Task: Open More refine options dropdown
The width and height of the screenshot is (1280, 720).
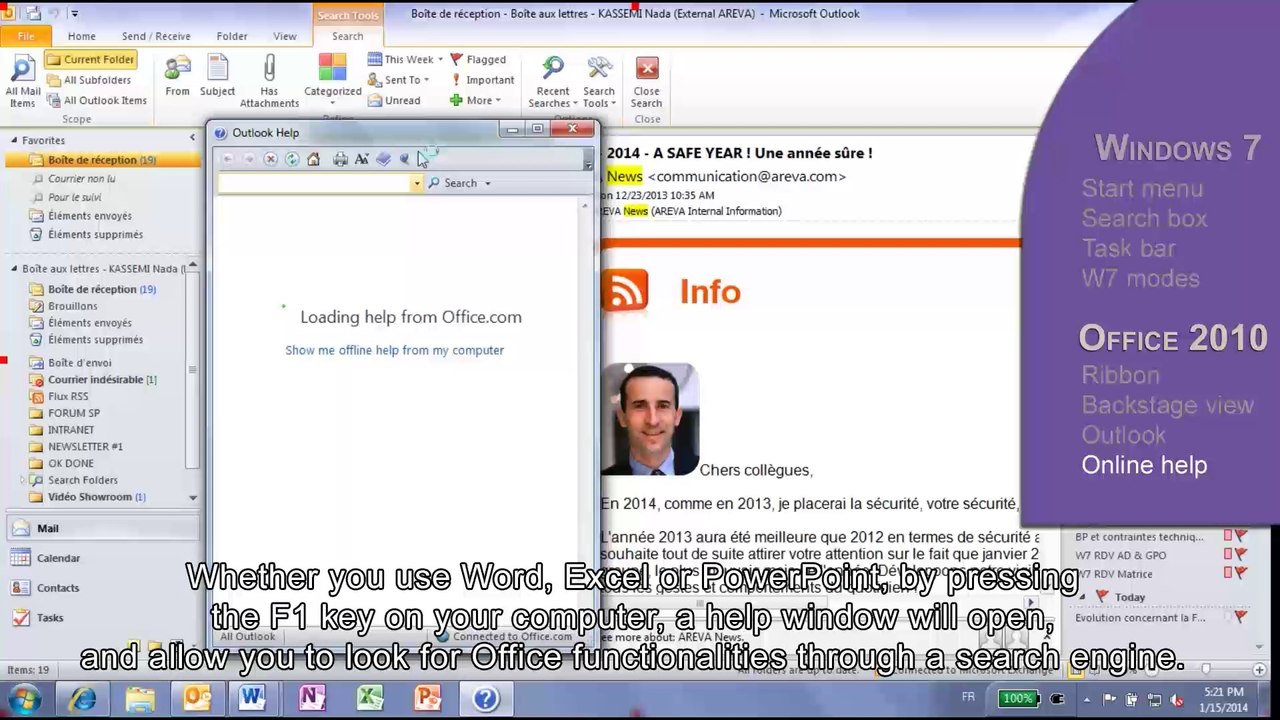Action: (475, 100)
